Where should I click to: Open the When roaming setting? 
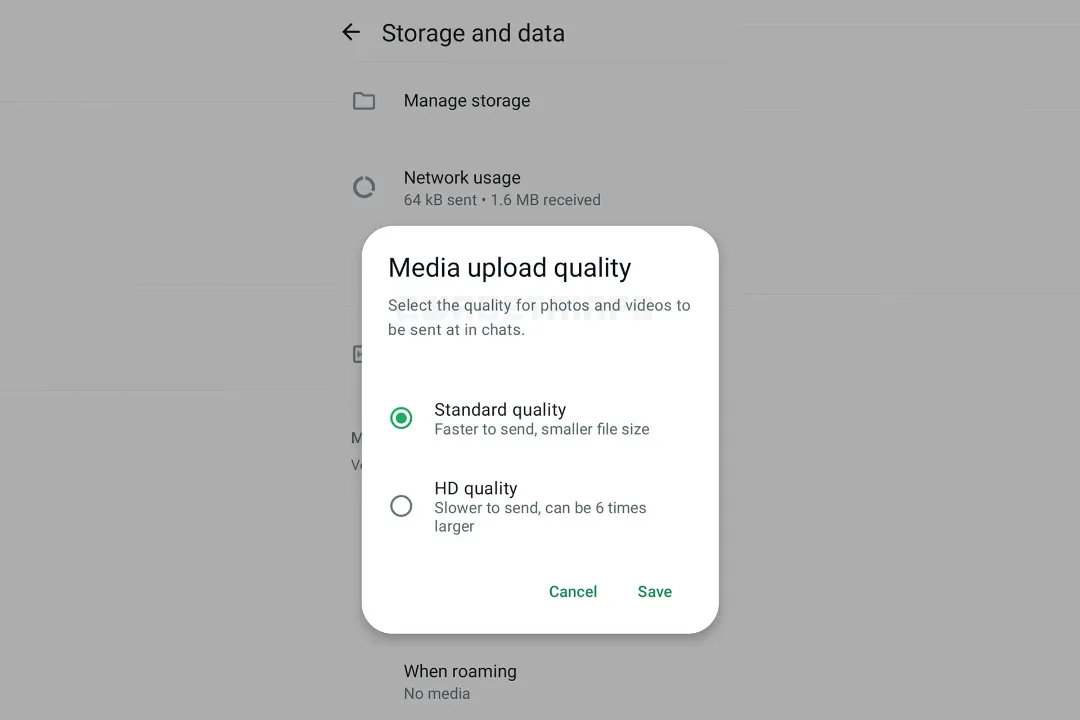(x=460, y=672)
